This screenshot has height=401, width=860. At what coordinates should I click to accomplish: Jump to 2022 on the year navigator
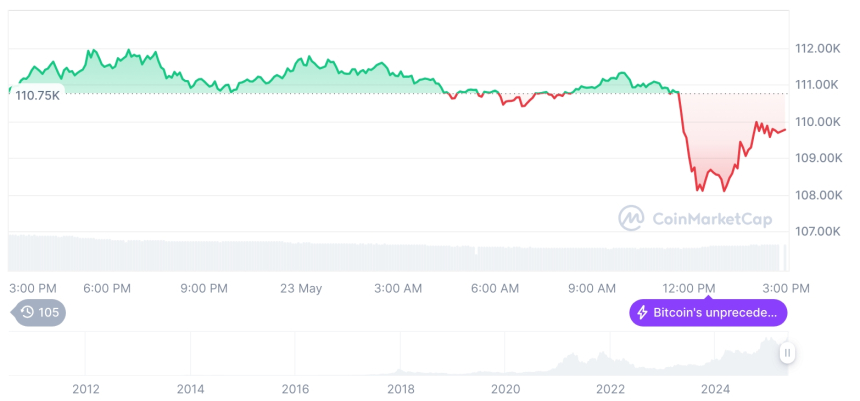tap(610, 389)
